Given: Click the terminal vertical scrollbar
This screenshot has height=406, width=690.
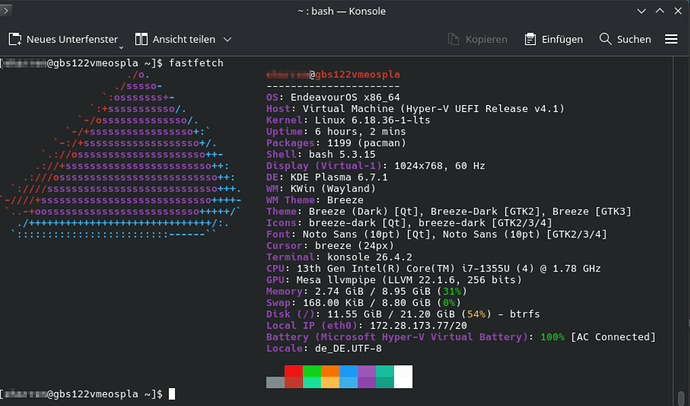Looking at the screenshot, I should coord(681,231).
